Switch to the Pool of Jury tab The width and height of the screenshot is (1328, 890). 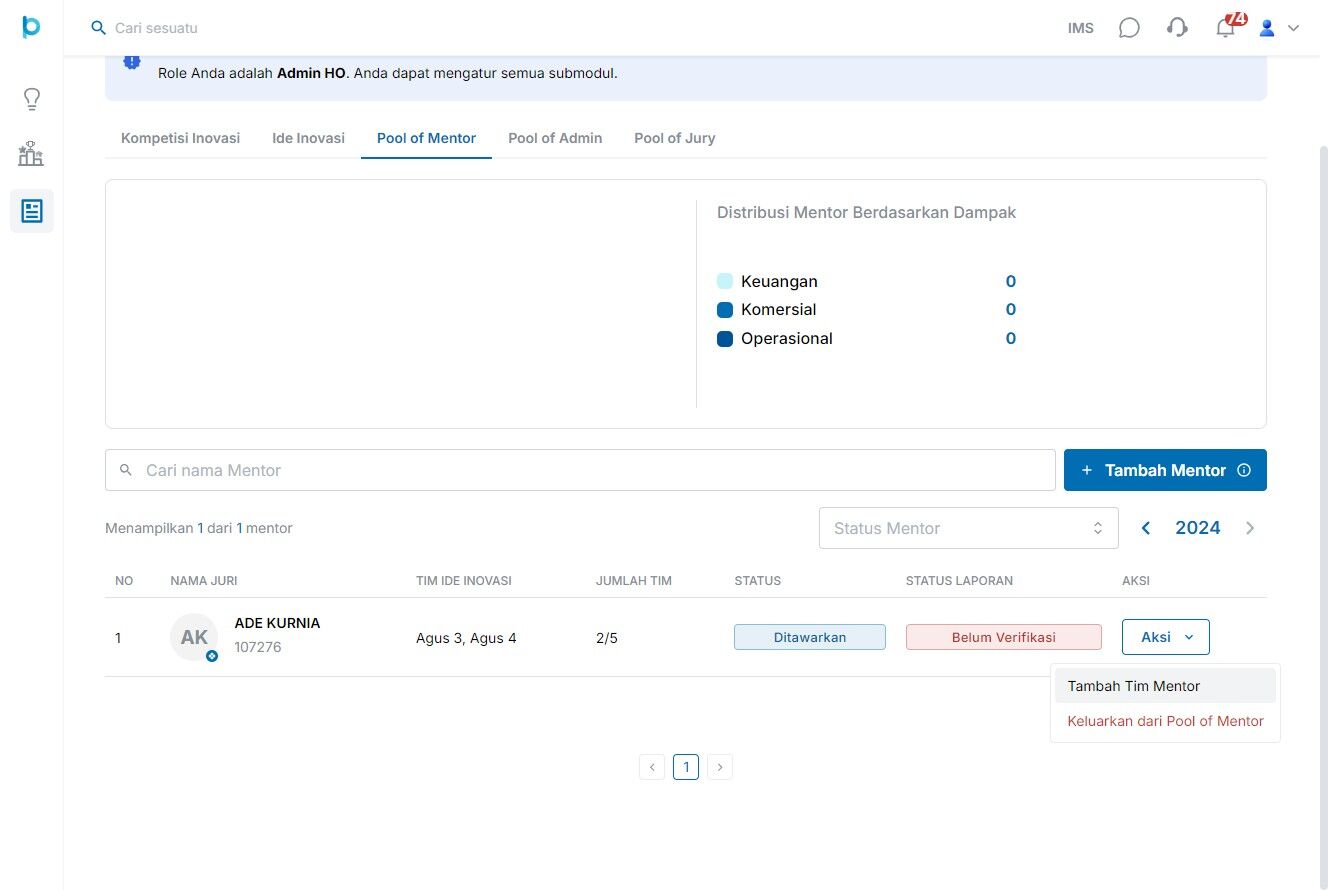pyautogui.click(x=674, y=138)
